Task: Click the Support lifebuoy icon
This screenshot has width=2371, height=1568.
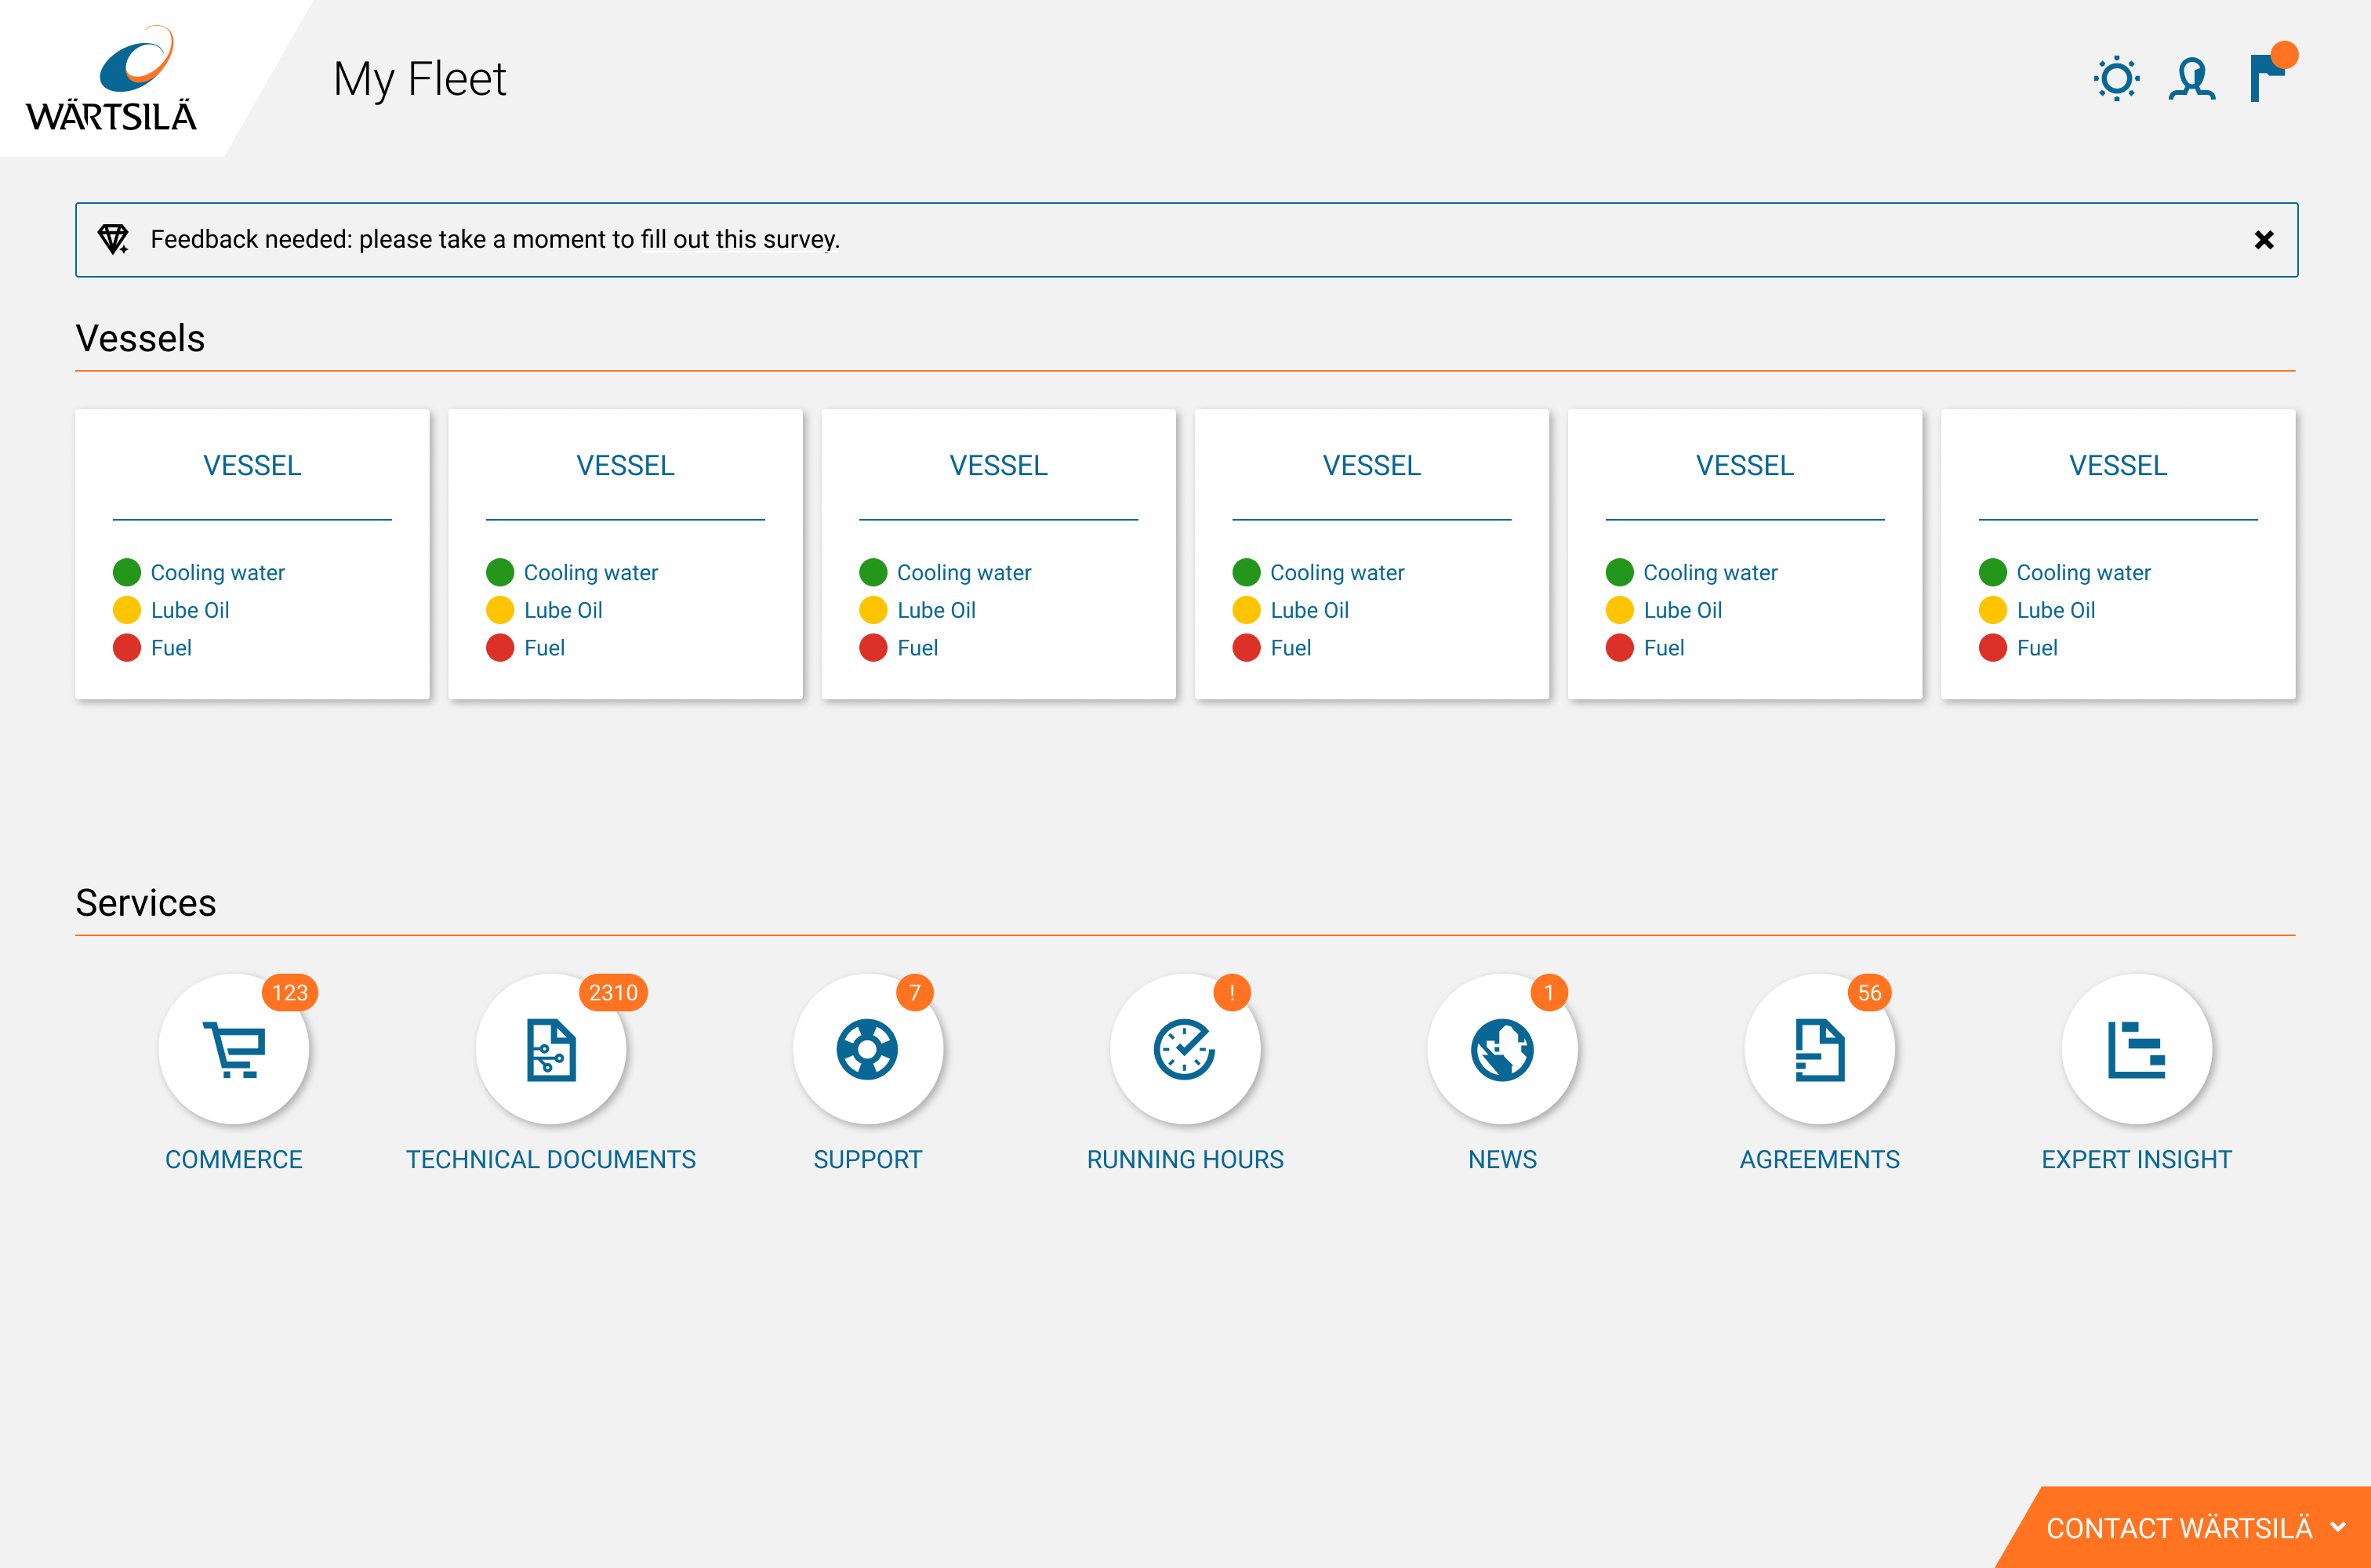Action: (867, 1049)
